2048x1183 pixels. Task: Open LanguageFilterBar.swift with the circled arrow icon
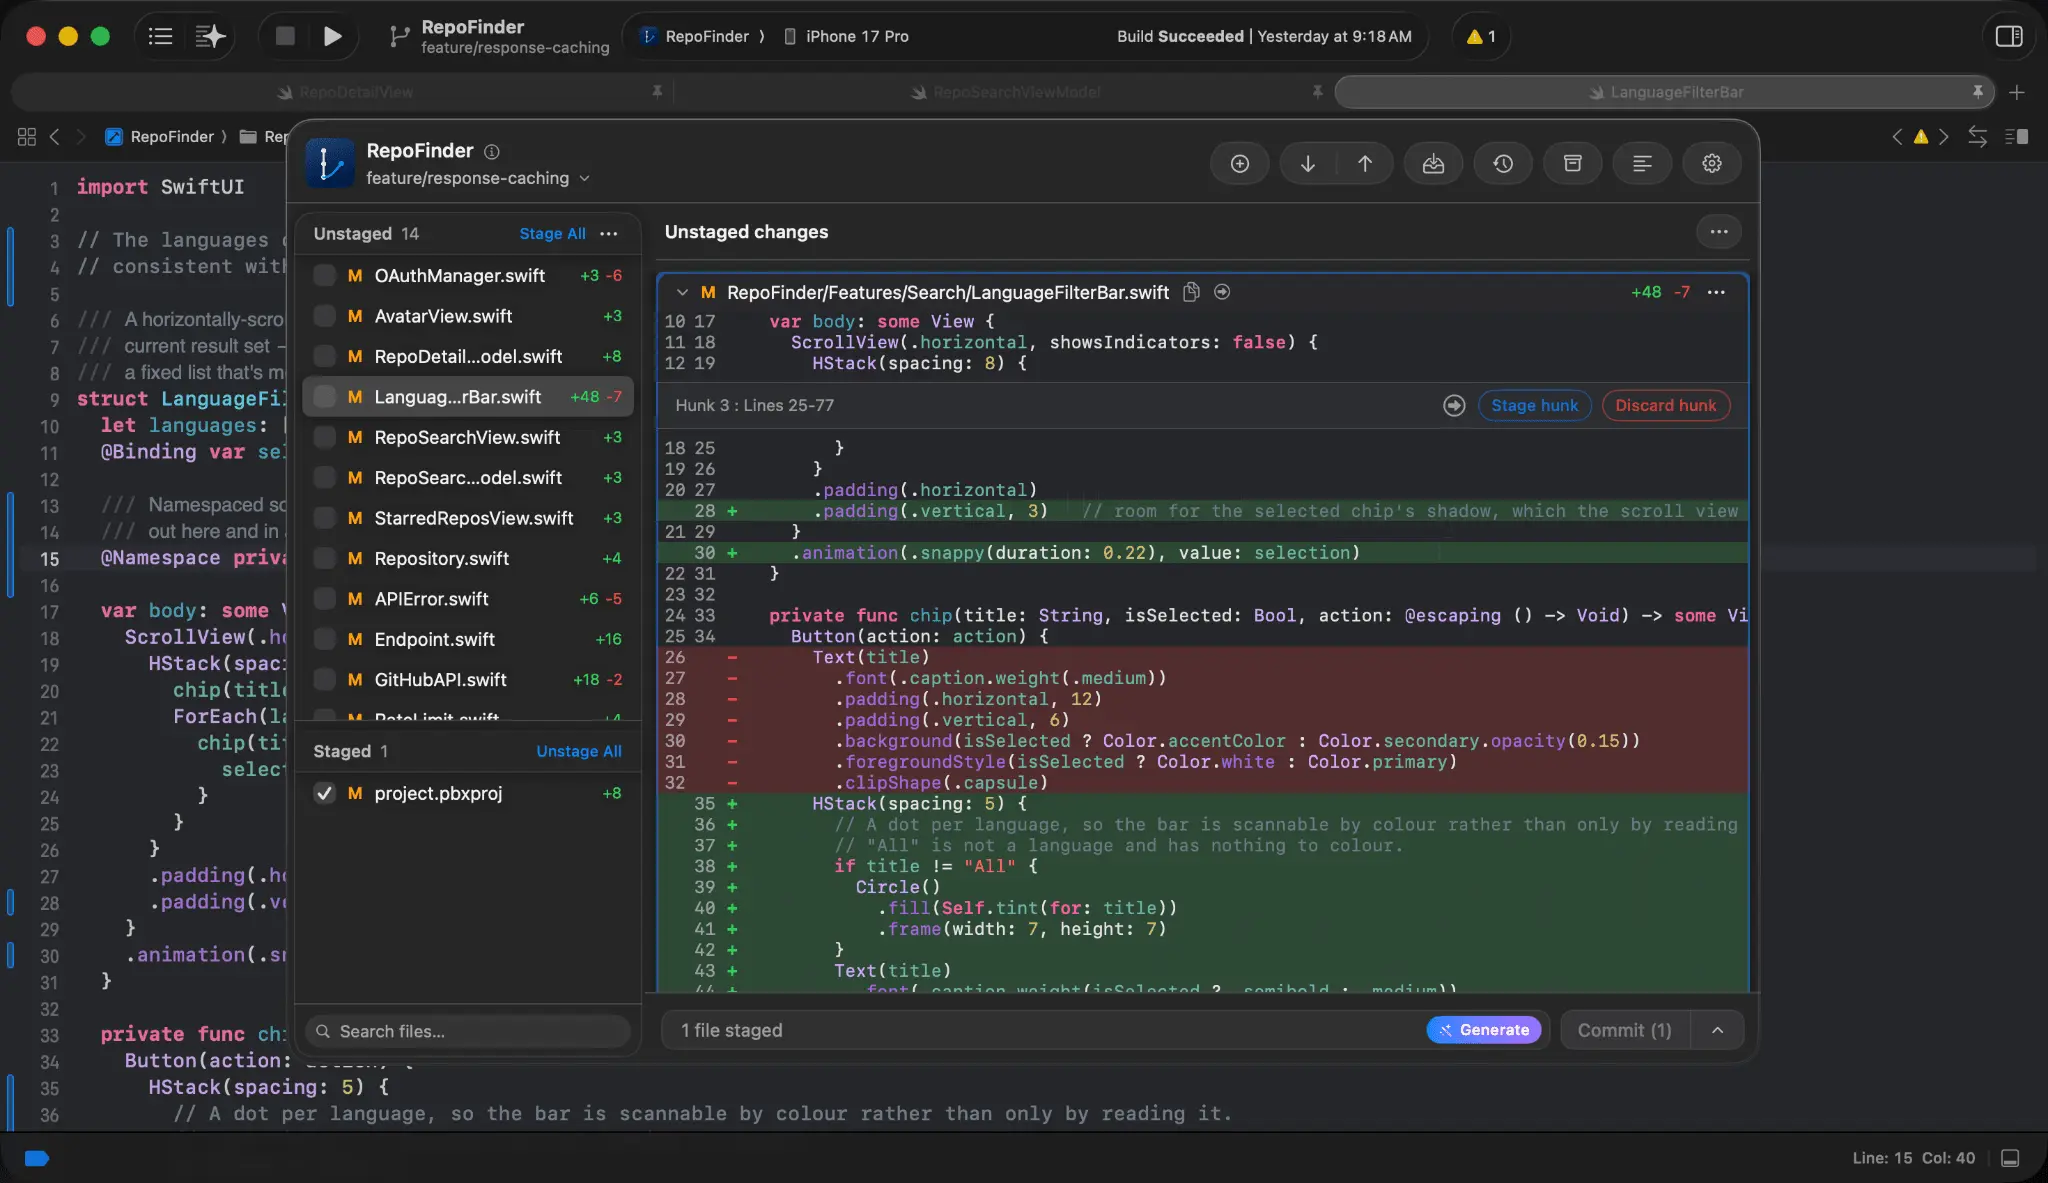(1222, 292)
